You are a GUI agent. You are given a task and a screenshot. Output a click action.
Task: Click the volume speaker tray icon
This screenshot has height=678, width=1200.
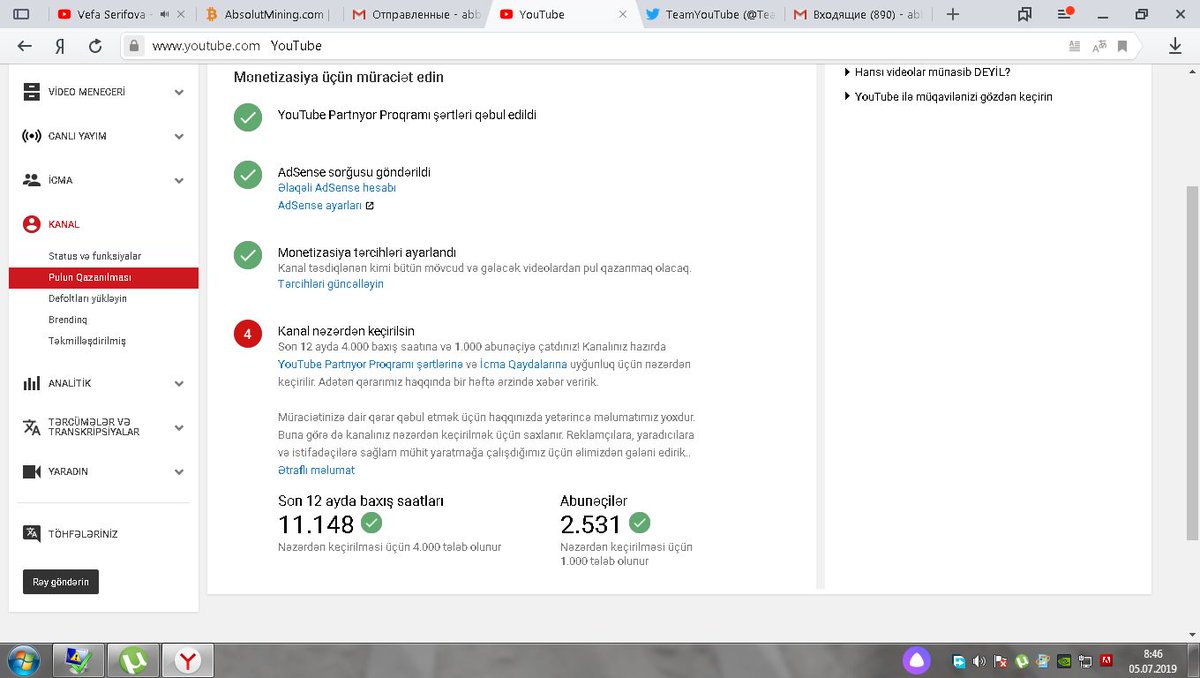(980, 661)
